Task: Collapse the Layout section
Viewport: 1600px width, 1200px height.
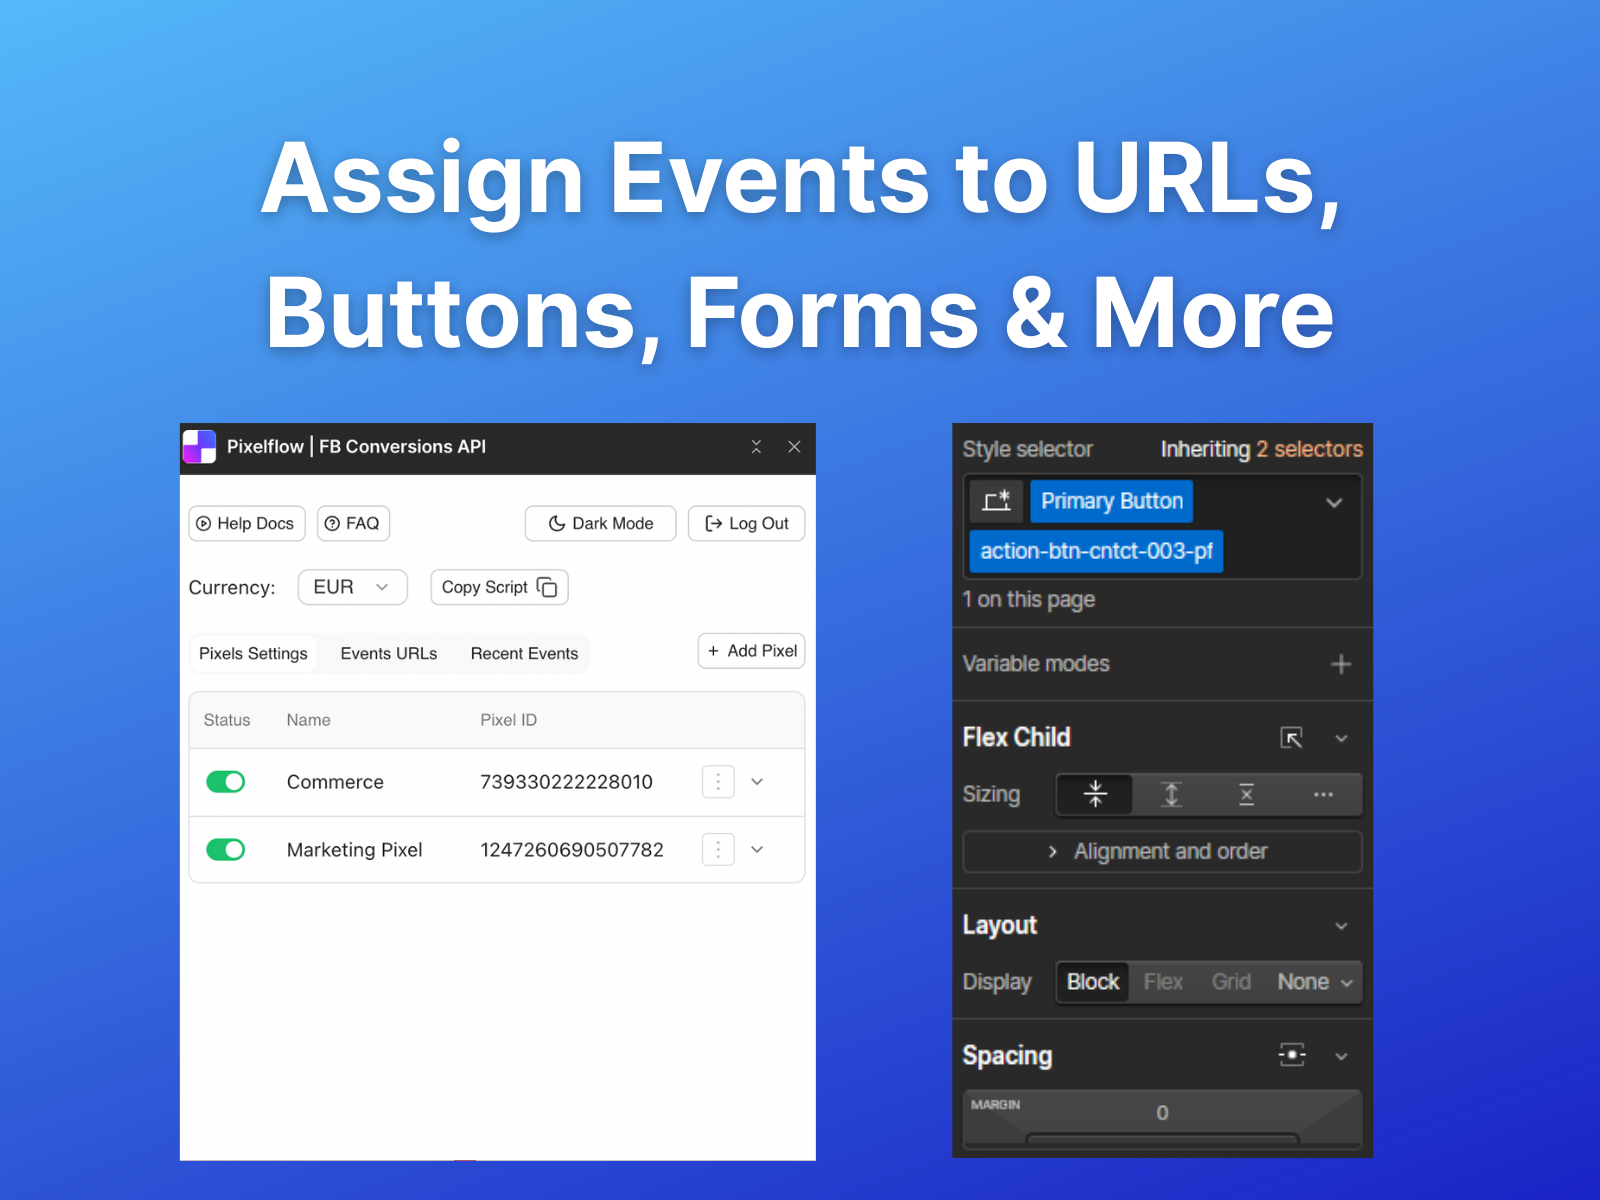Action: point(1341,926)
